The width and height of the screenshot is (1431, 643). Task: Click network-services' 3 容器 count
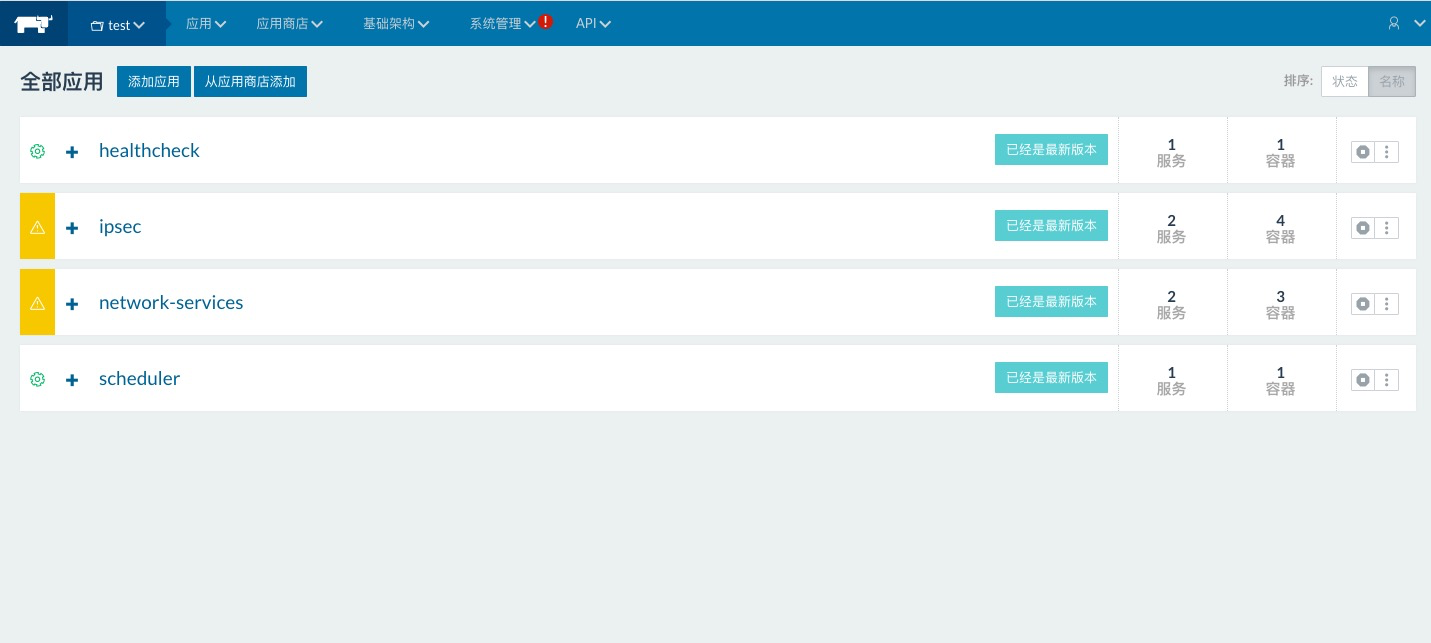click(1281, 304)
